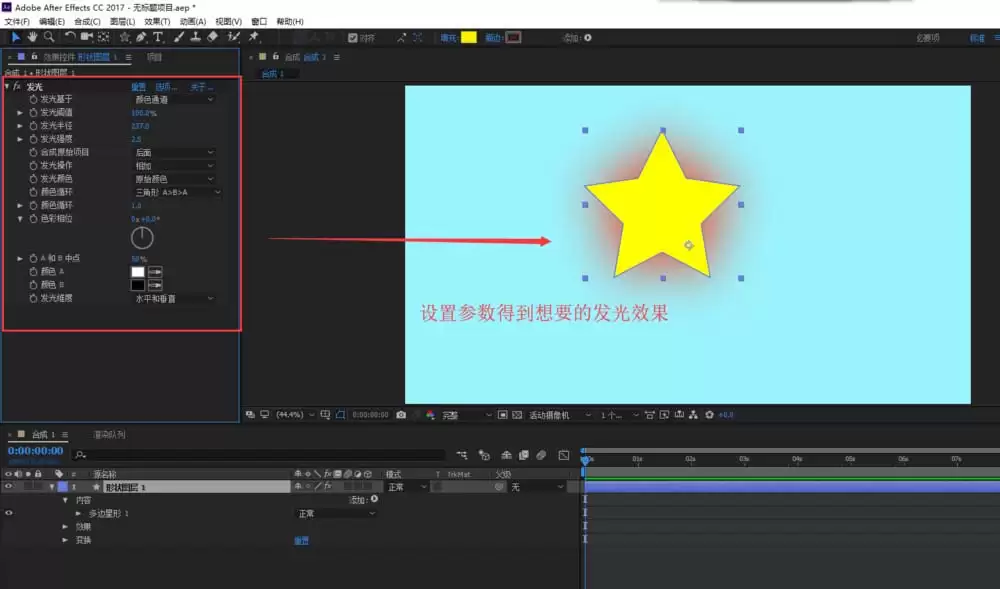
Task: Select the Hand tool in toolbar
Action: 32,38
